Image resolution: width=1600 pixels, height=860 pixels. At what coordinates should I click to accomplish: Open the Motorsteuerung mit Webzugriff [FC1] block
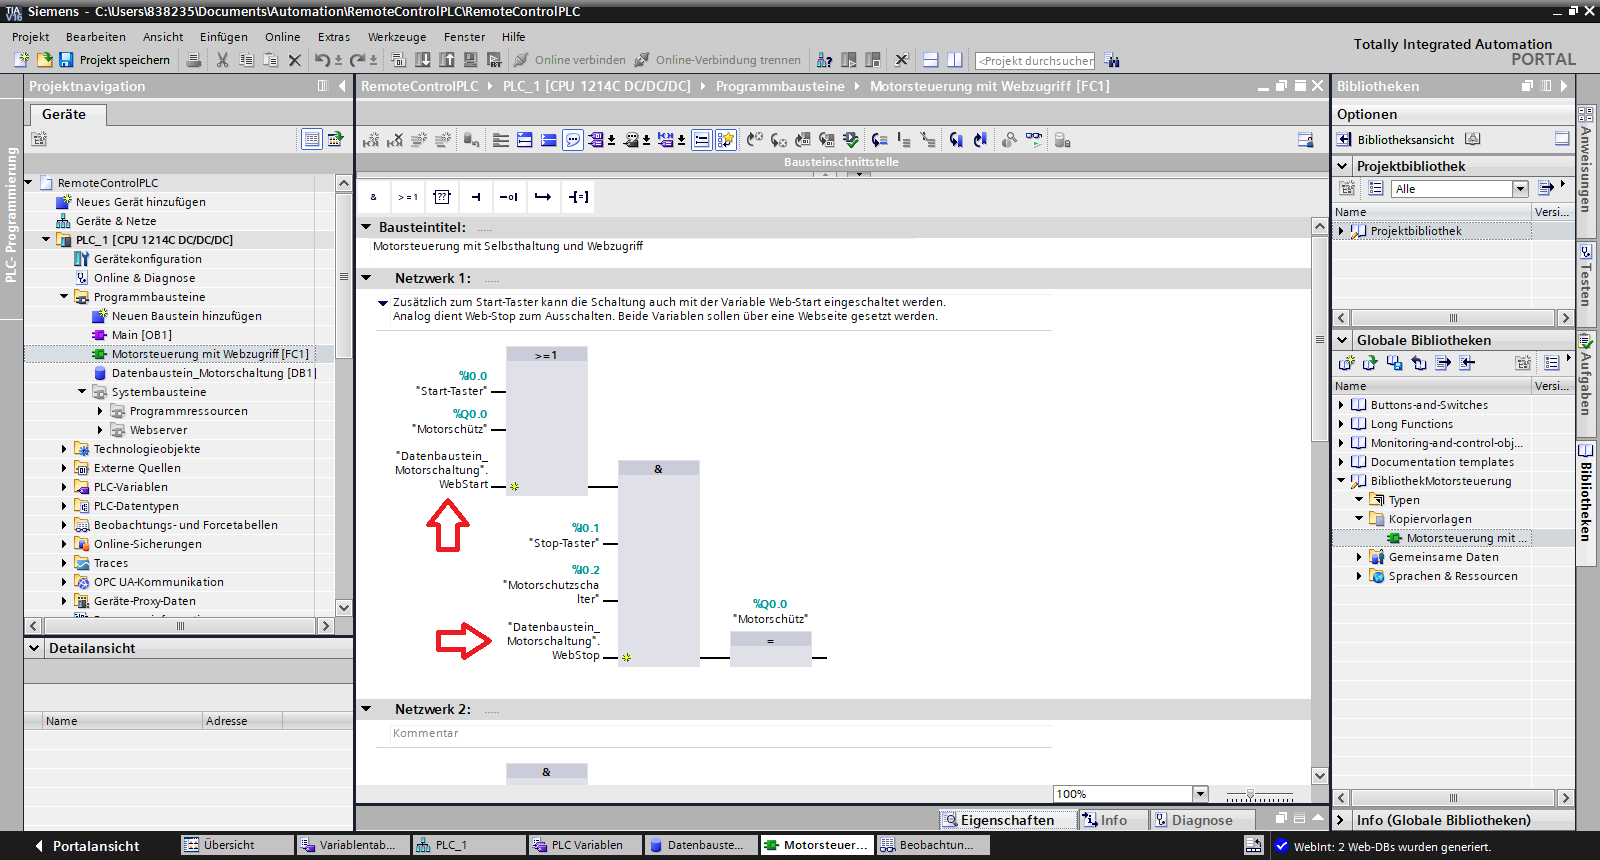[x=210, y=354]
